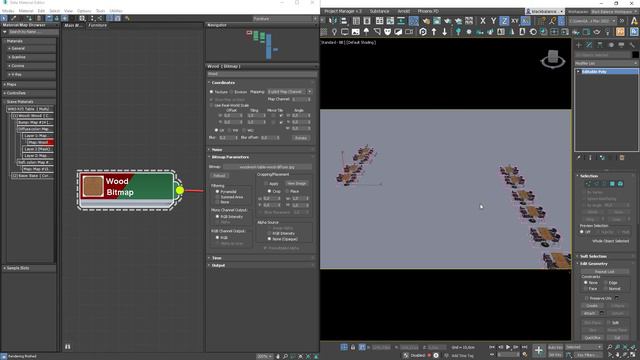Select the XY plane constraint
This screenshot has height=360, width=640.
point(515,21)
